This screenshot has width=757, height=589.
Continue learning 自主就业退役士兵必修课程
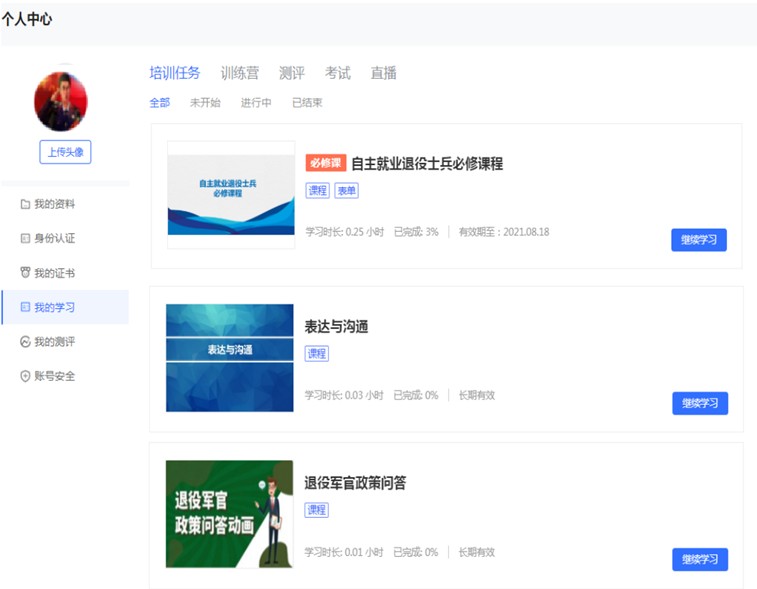coord(698,240)
